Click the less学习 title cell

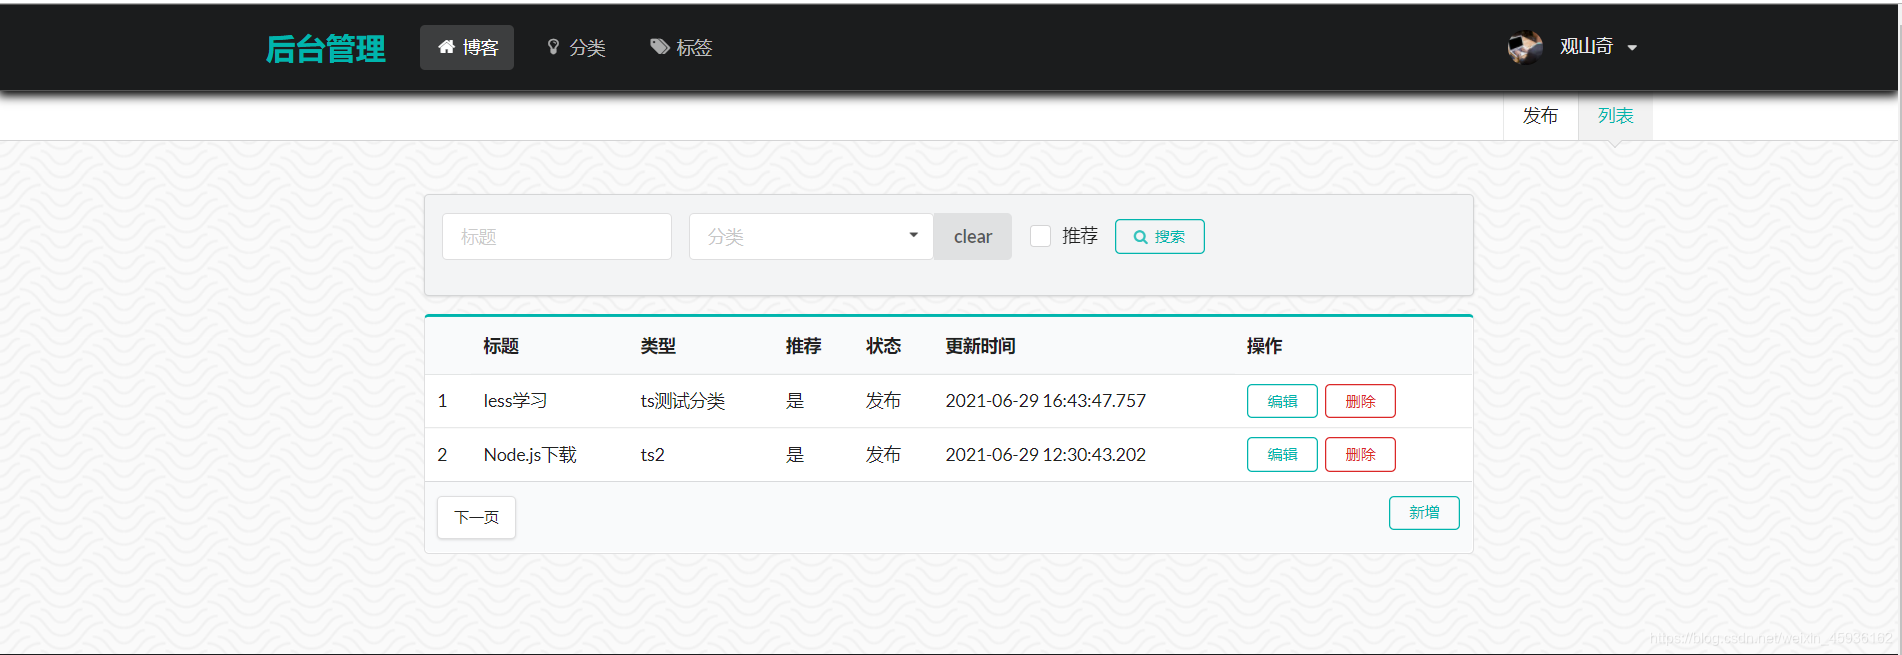click(x=515, y=401)
